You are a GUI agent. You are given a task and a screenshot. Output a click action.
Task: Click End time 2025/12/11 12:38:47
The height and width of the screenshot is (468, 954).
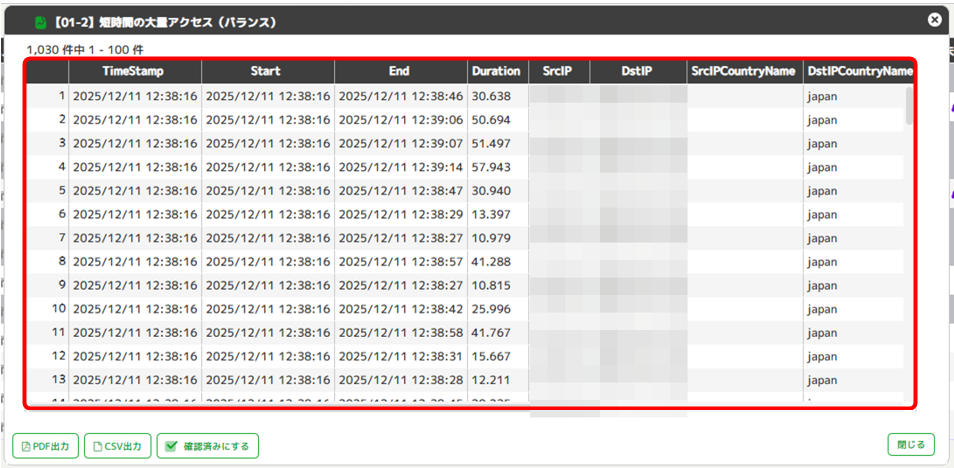[401, 190]
